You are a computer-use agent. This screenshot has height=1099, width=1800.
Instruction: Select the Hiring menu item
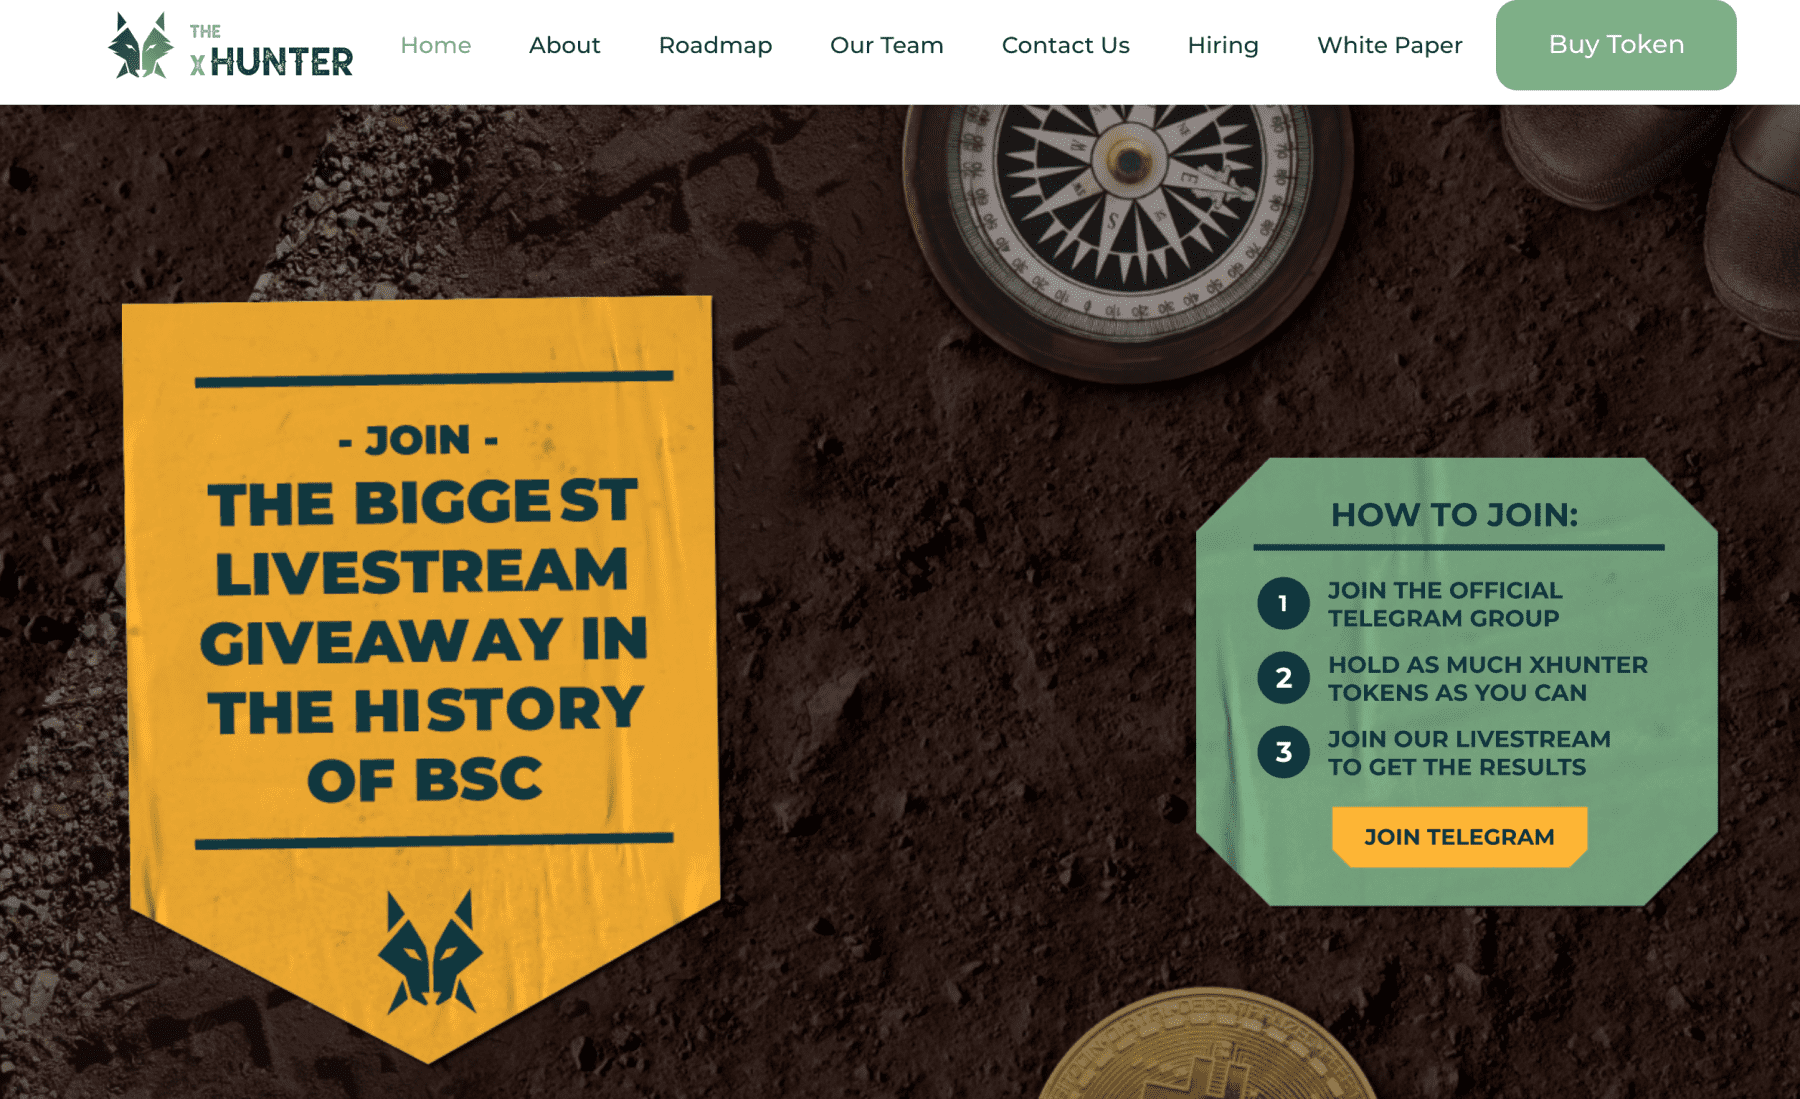coord(1222,45)
